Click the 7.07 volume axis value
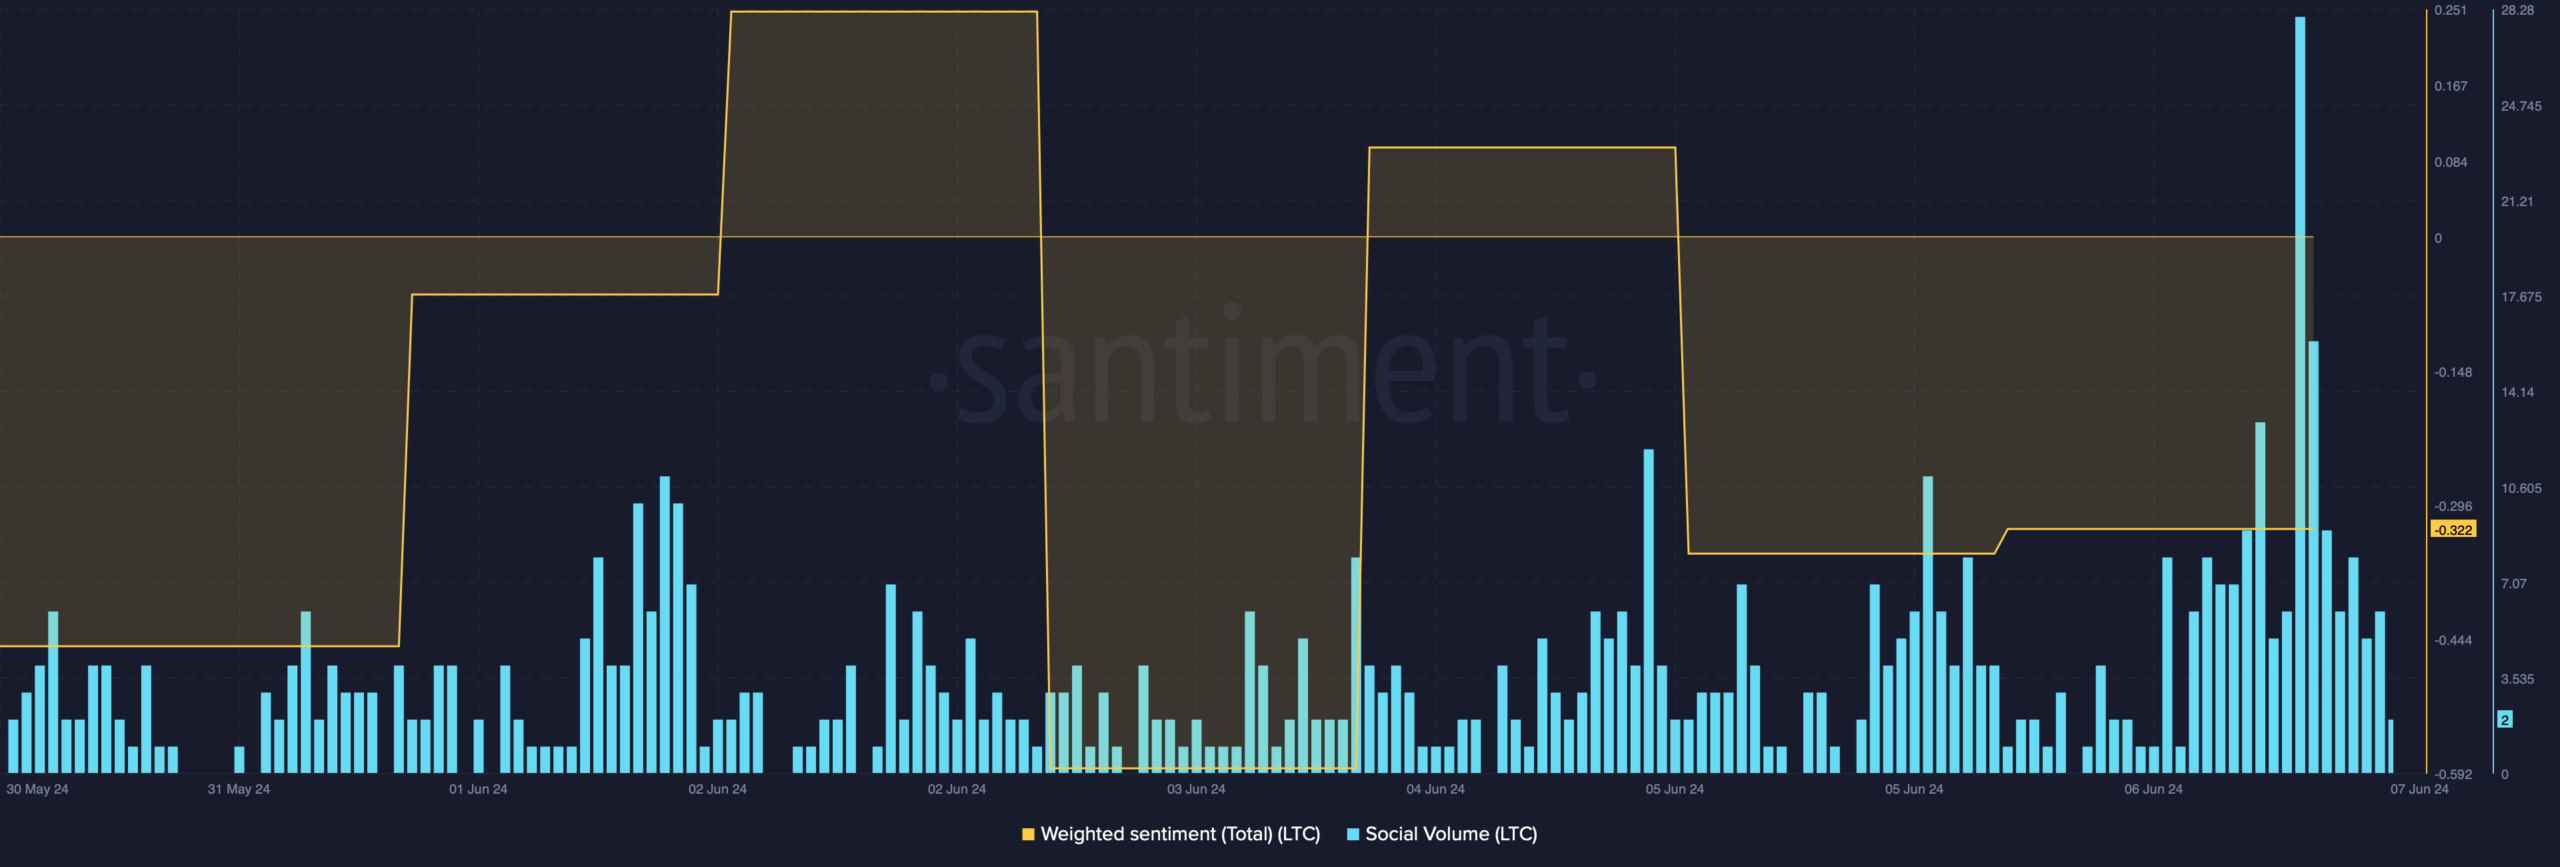This screenshot has height=867, width=2560. coord(2513,583)
